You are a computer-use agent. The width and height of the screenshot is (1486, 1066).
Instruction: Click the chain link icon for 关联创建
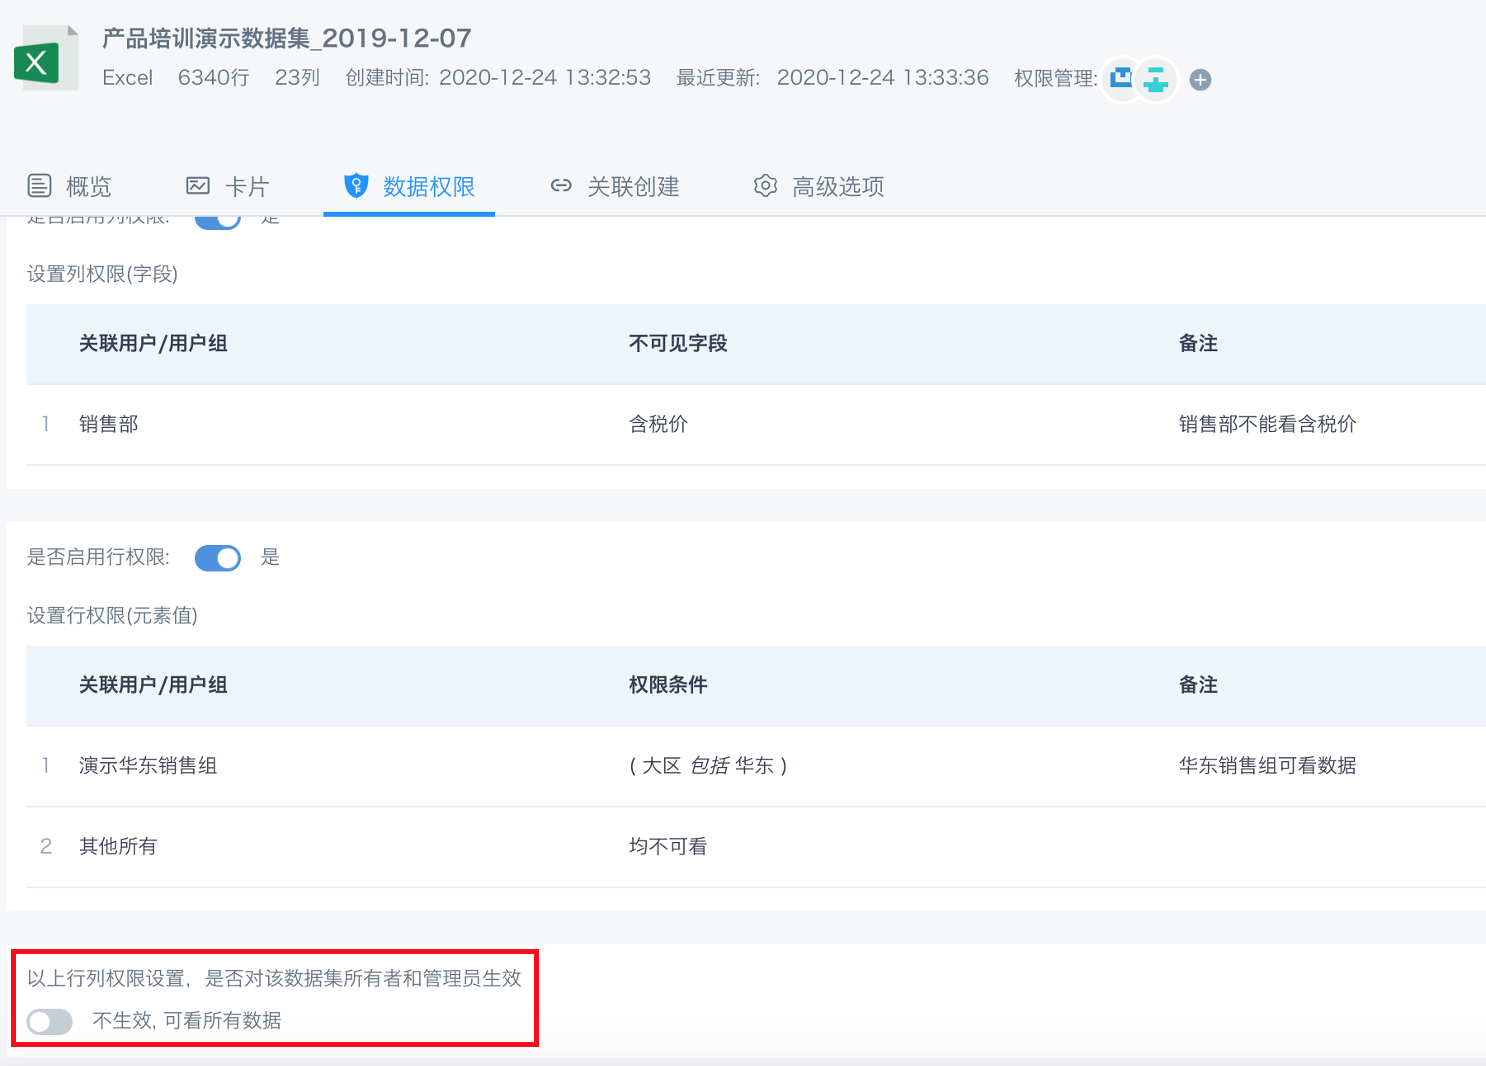click(x=561, y=186)
